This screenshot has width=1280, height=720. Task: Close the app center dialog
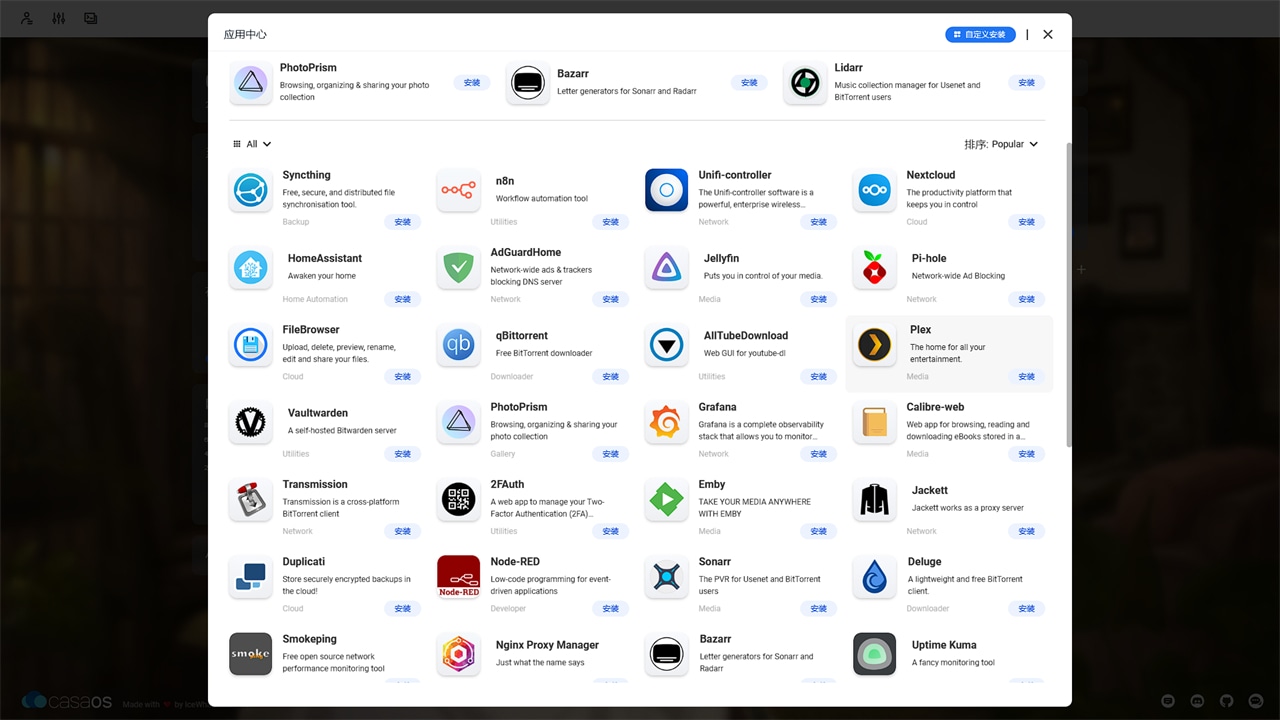1048,34
